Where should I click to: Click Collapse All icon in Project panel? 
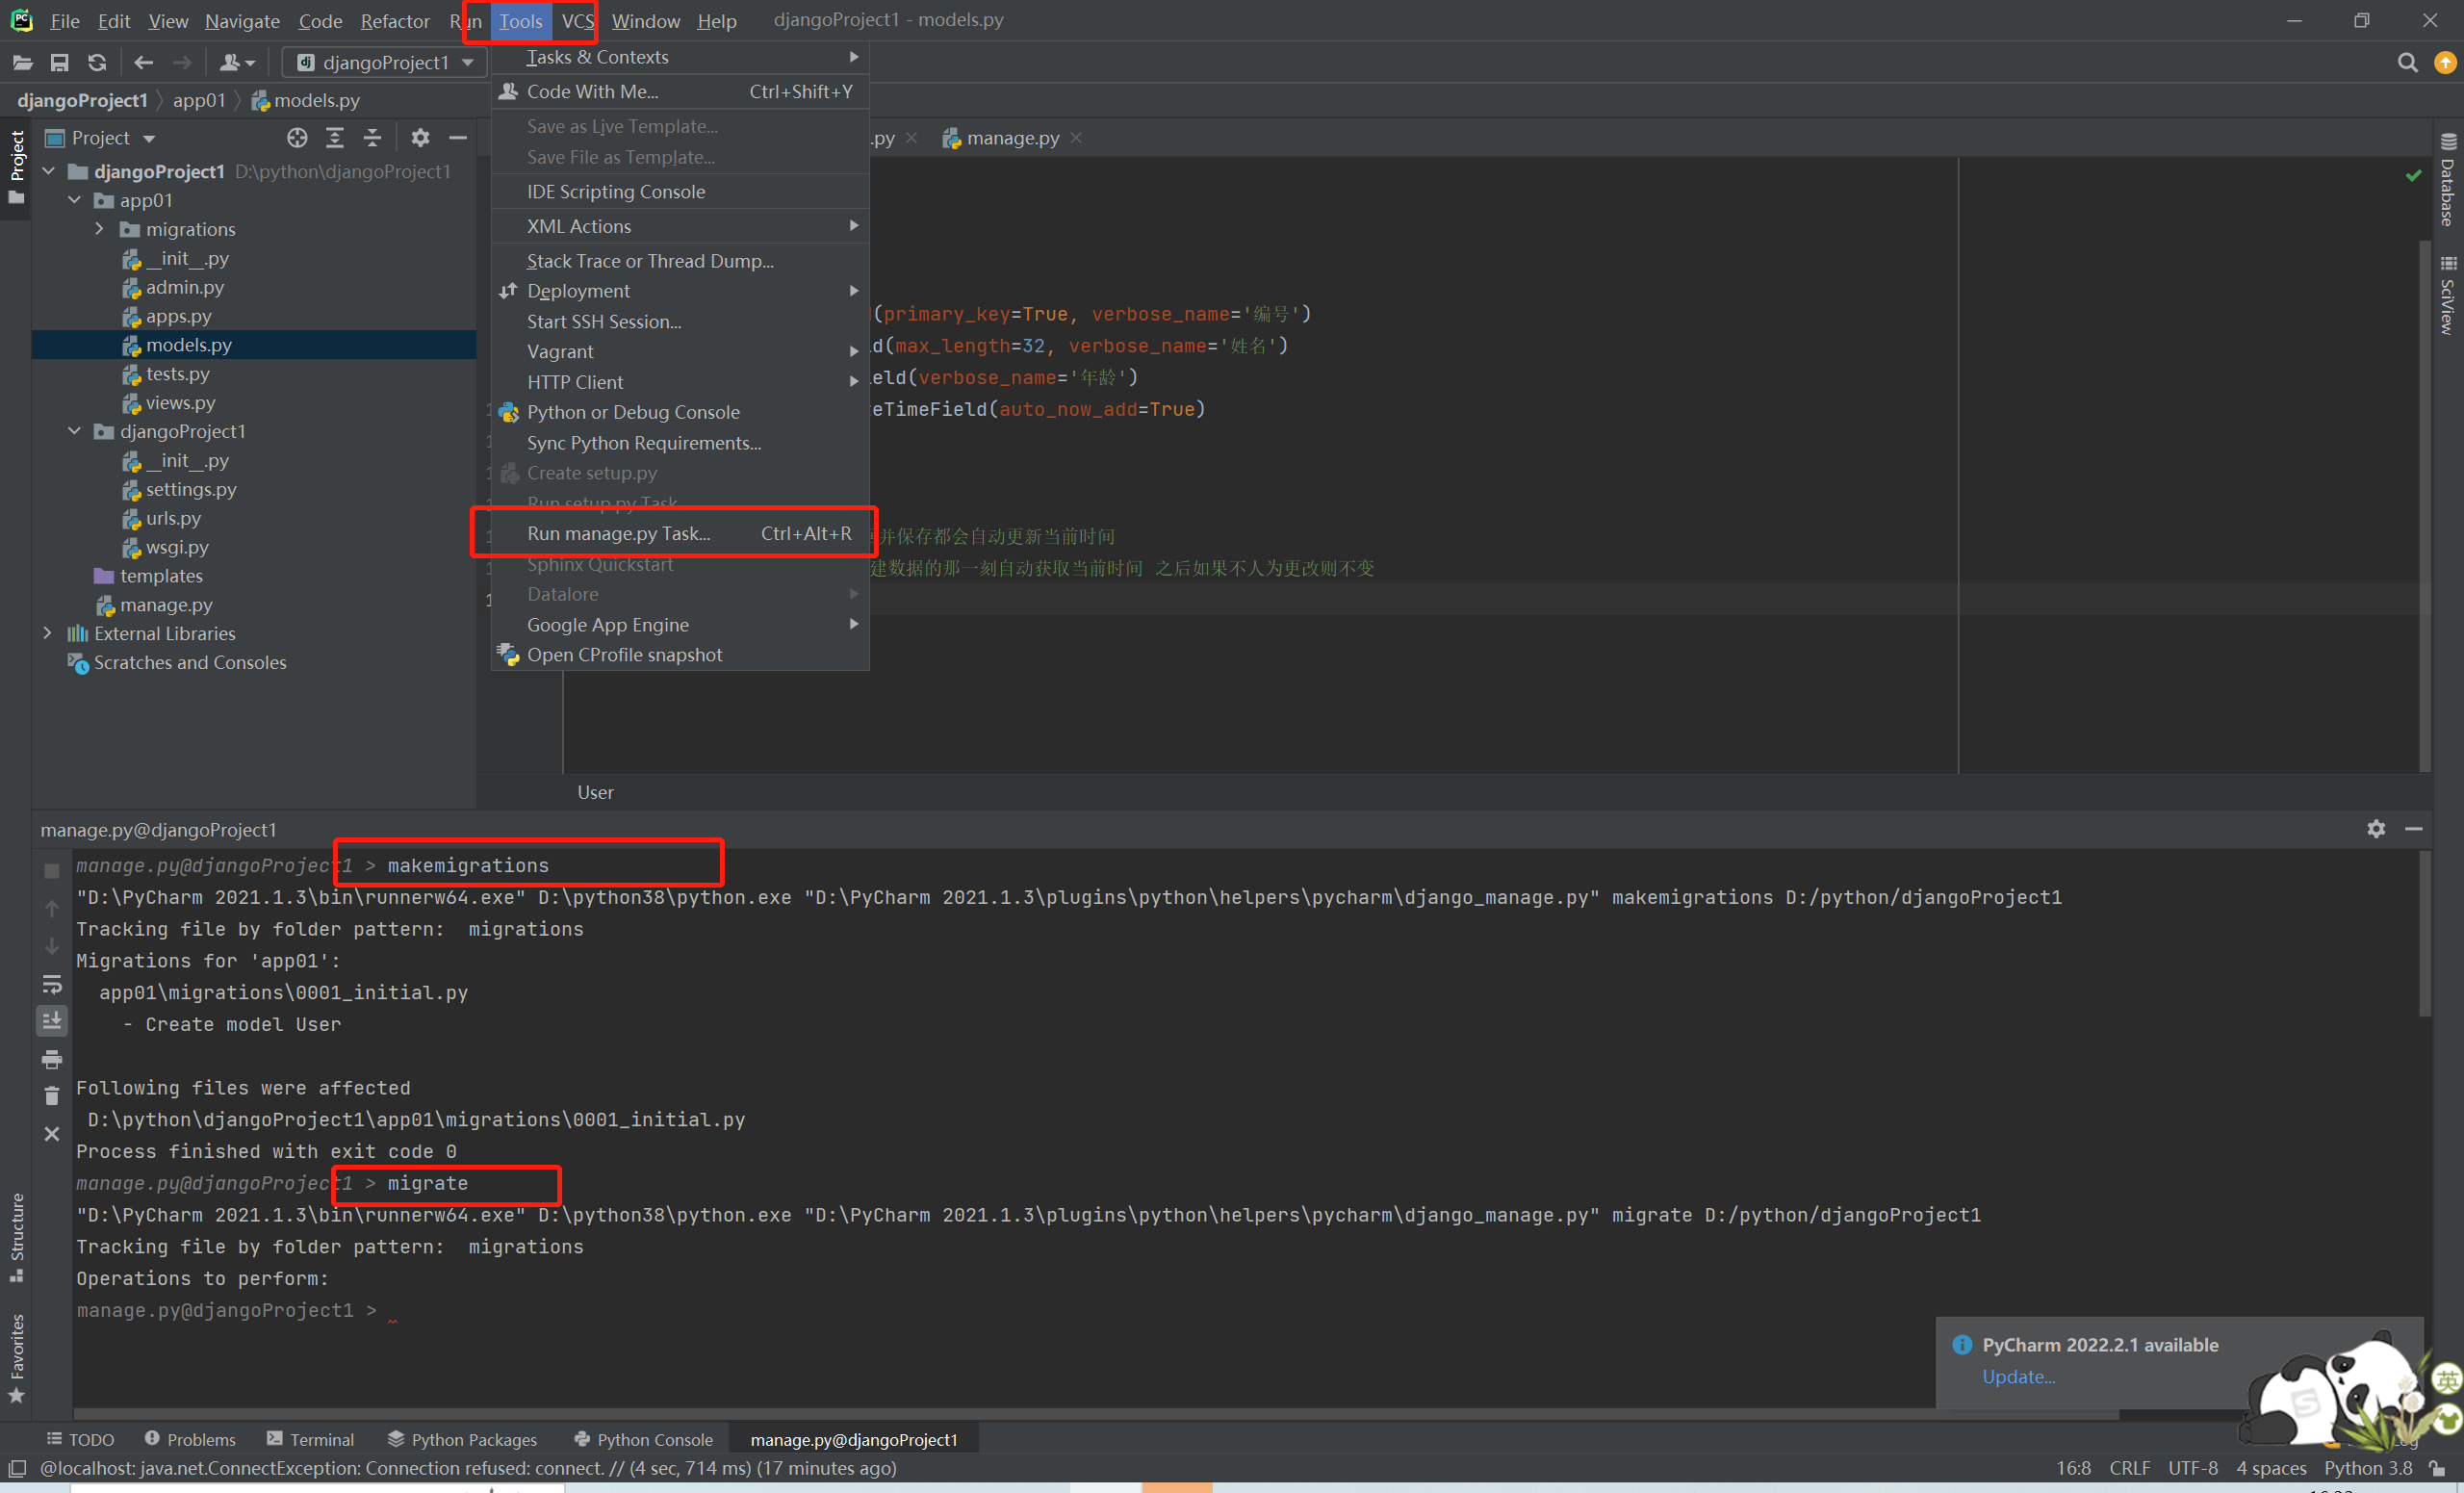pos(372,138)
